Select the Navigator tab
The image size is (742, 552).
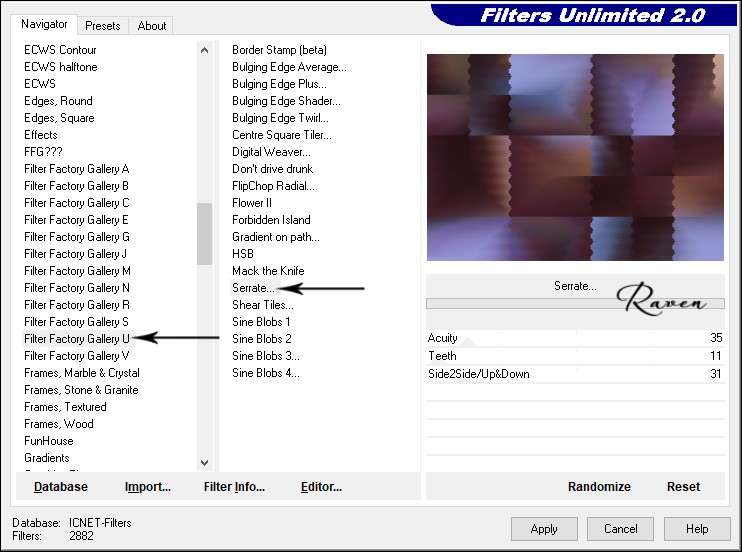pos(45,24)
